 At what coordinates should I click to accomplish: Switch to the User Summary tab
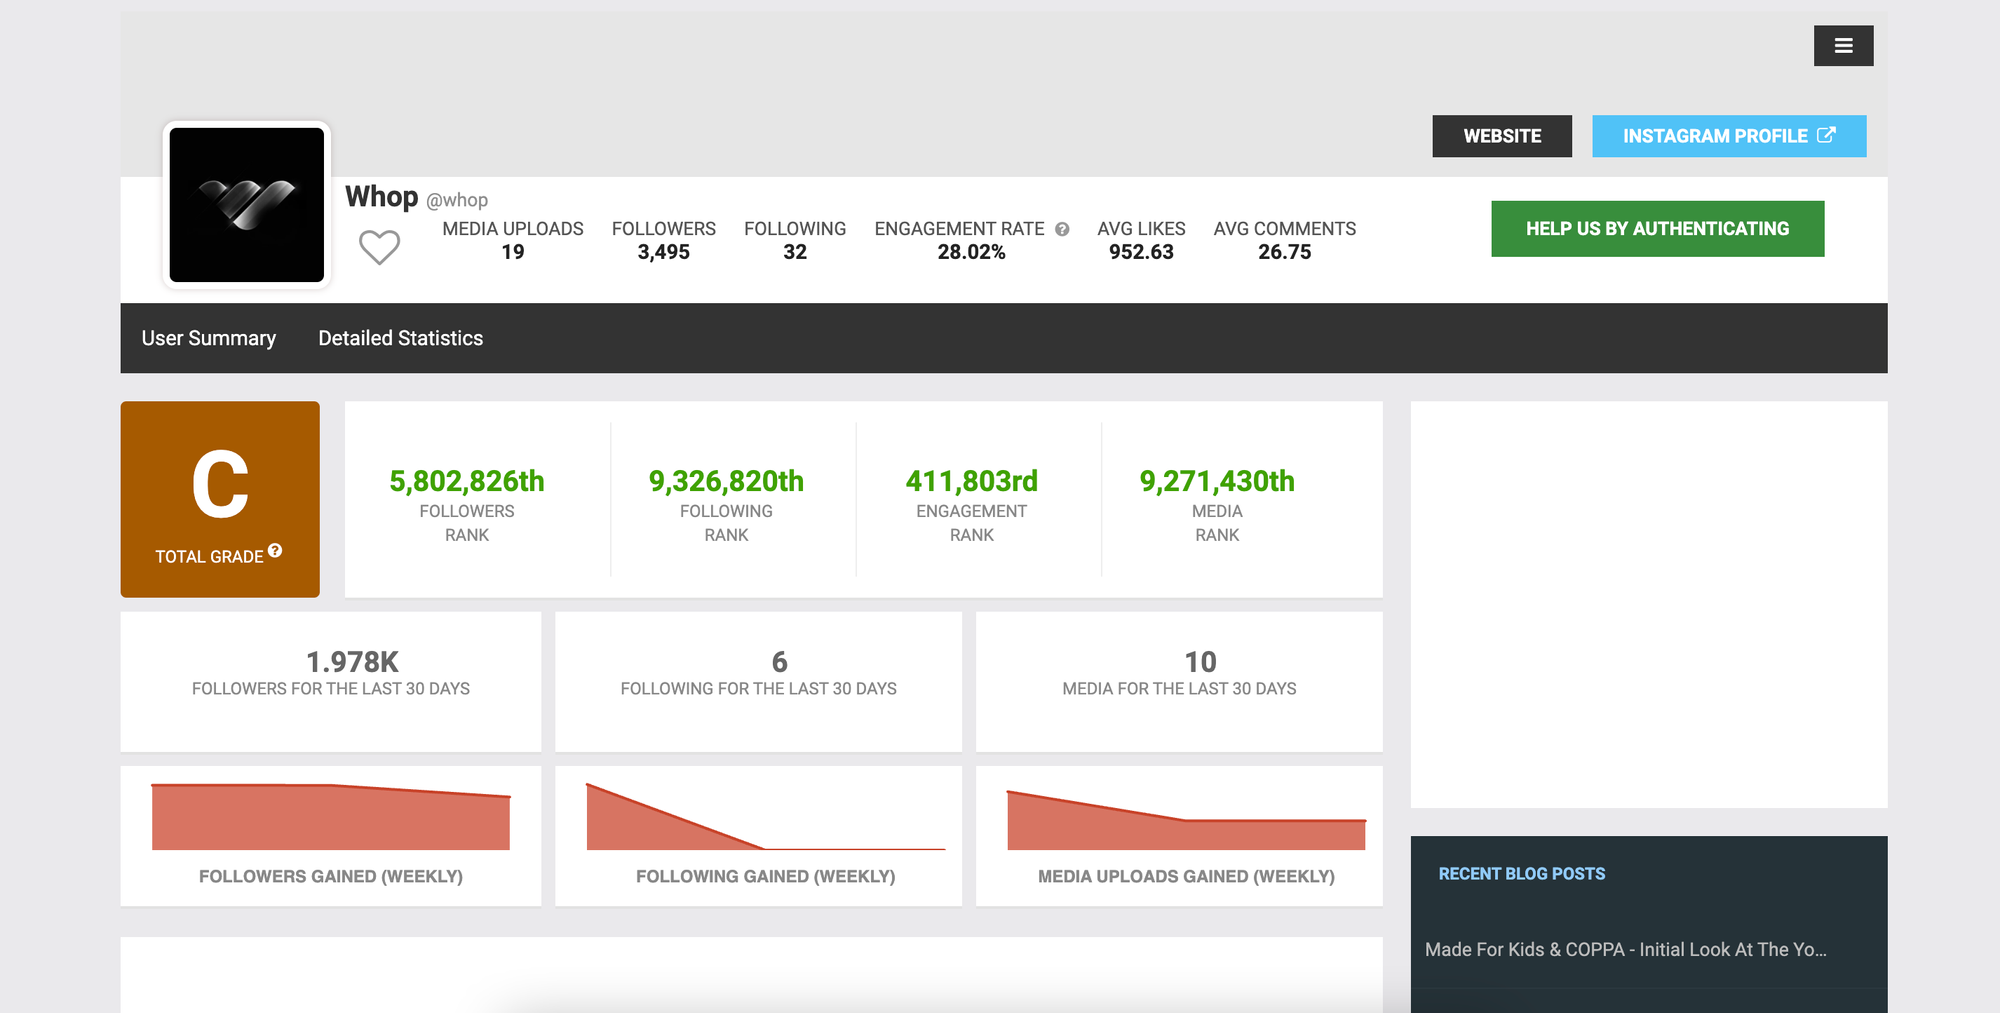coord(207,338)
